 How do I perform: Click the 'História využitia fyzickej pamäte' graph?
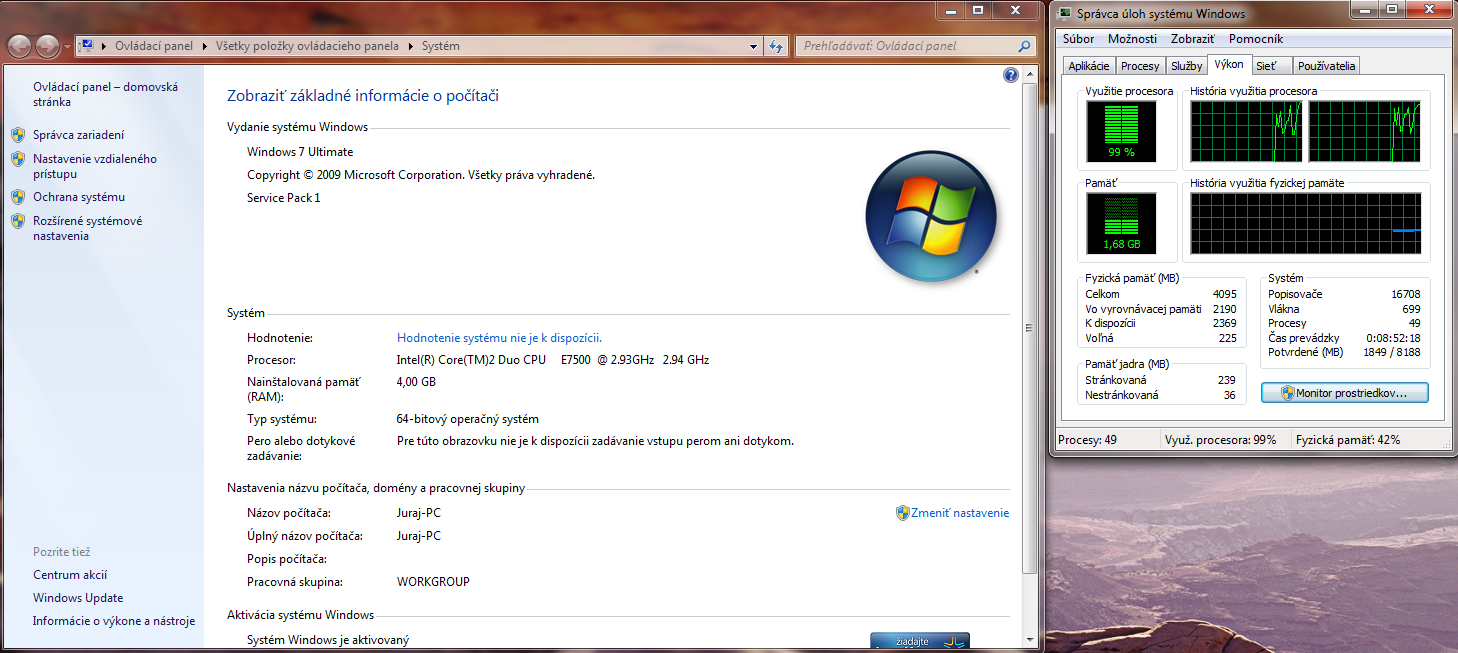tap(1306, 224)
